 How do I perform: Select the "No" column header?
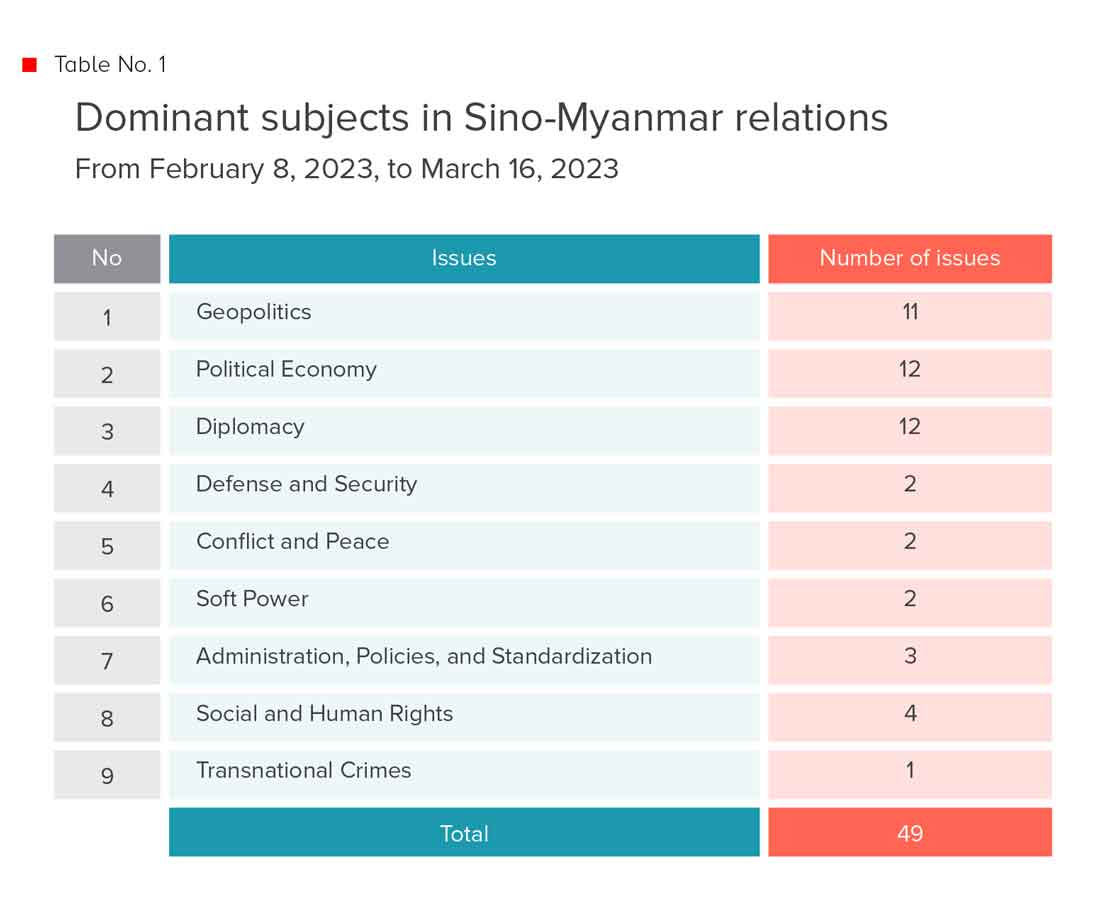tap(107, 258)
